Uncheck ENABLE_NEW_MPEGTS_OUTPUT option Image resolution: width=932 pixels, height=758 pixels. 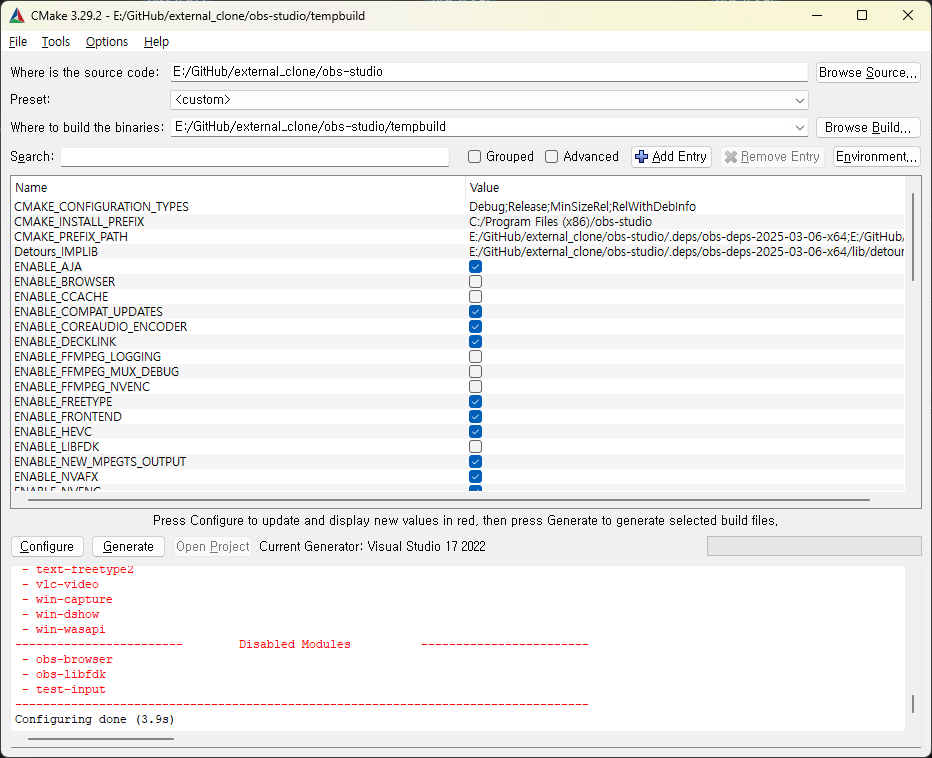[x=476, y=461]
